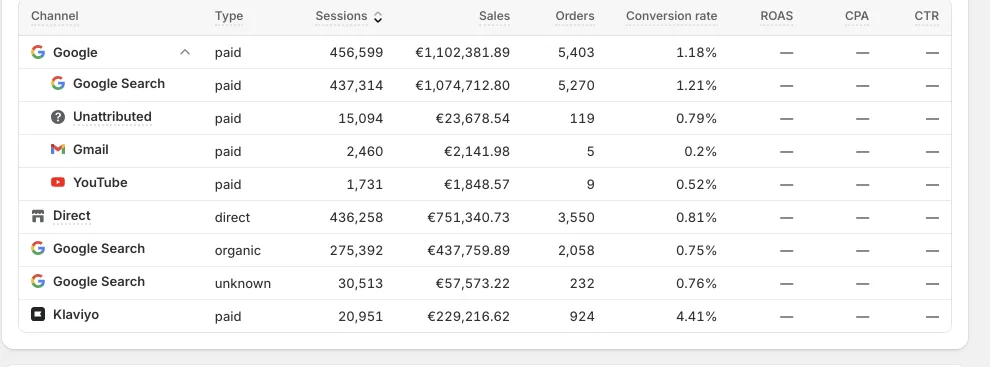Image resolution: width=990 pixels, height=367 pixels.
Task: Click orders value 5,270
Action: point(576,86)
